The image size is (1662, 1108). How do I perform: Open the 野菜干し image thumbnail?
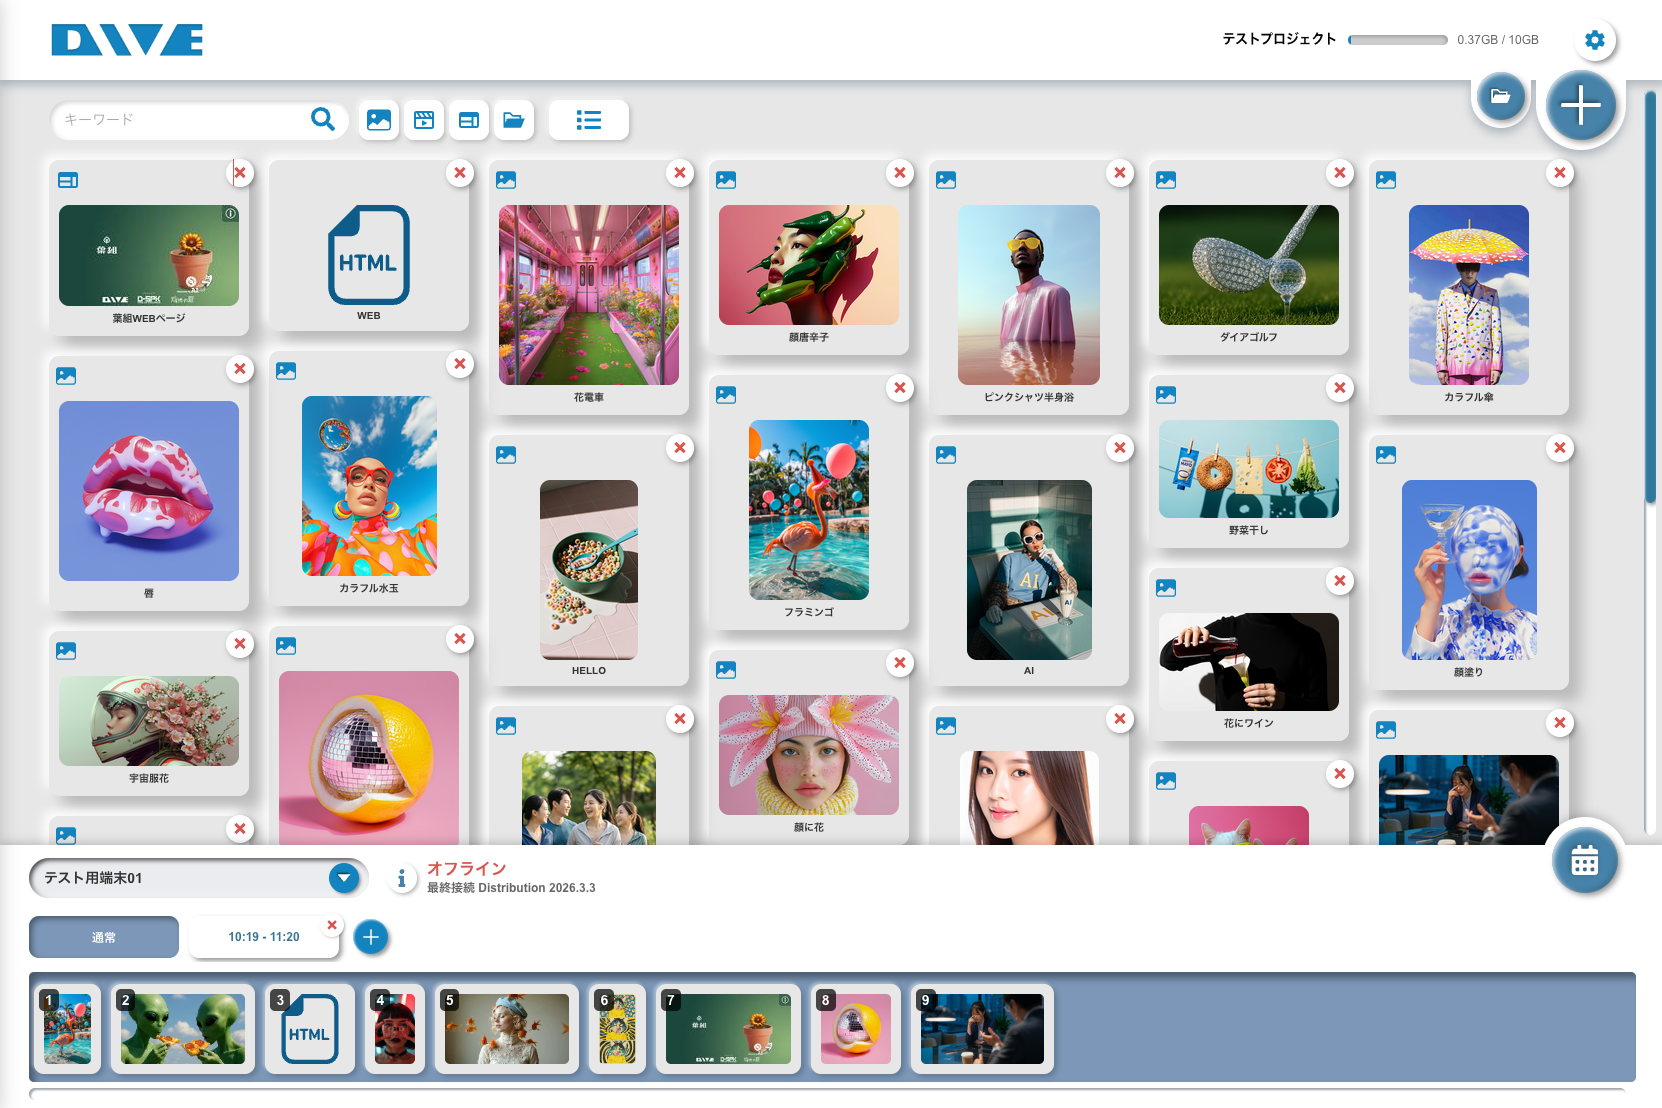[x=1249, y=469]
